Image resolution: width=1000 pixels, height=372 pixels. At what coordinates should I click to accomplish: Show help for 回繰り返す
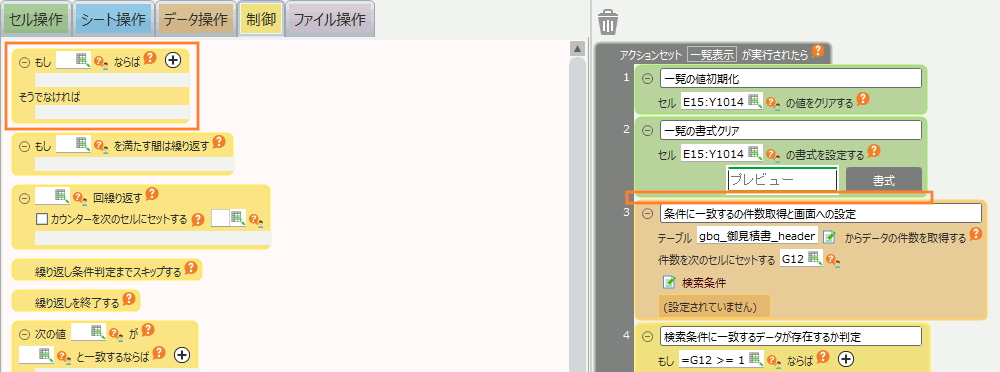click(152, 194)
